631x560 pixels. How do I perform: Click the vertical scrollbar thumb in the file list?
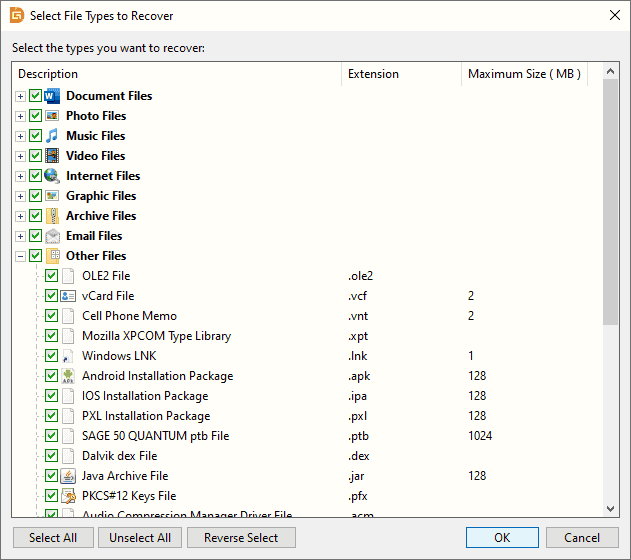pos(610,200)
